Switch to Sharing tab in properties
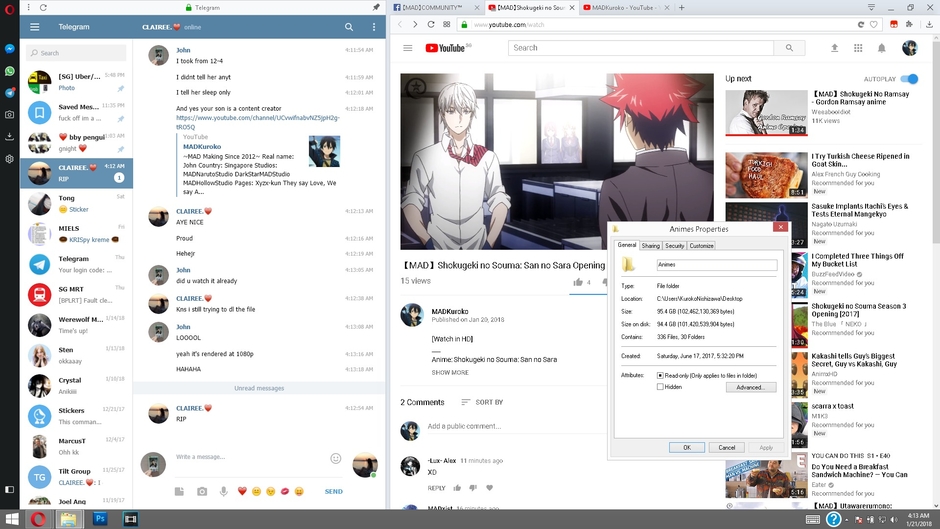This screenshot has height=529, width=940. pos(650,246)
